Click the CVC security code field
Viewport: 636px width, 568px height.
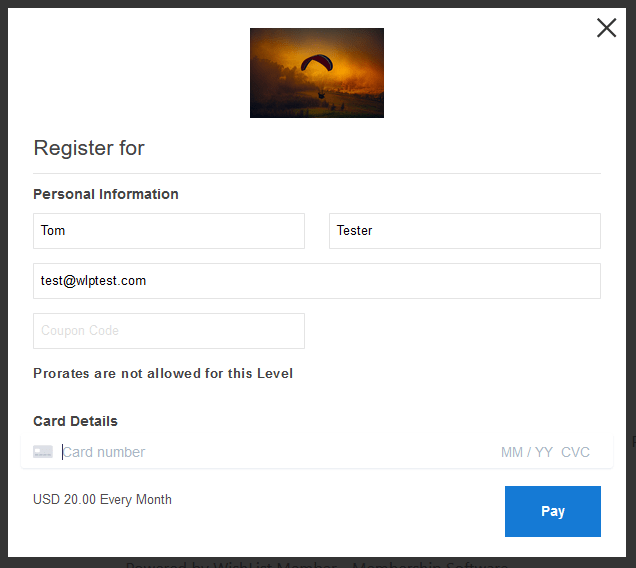tap(575, 452)
